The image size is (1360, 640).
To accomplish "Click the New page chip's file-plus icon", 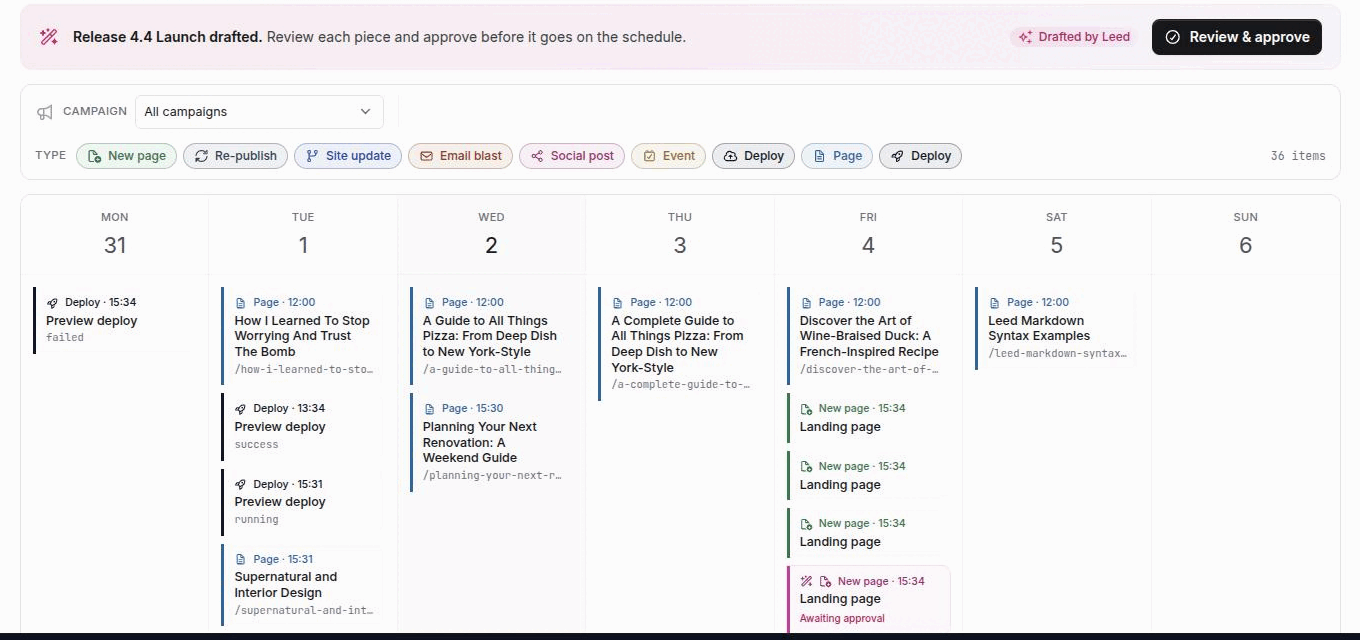I will coord(95,156).
